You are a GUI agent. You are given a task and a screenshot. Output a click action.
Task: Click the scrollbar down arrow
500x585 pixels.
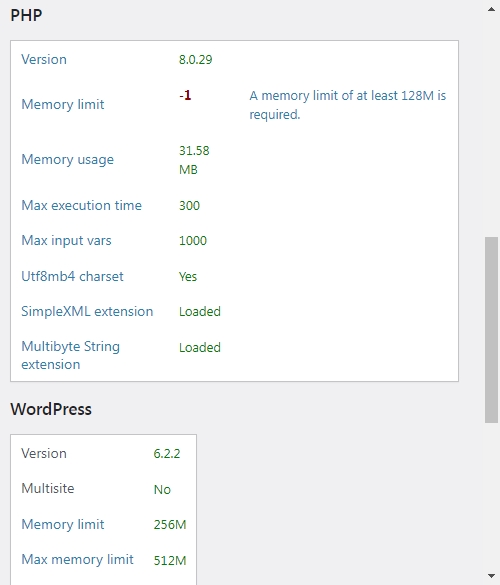[x=491, y=576]
